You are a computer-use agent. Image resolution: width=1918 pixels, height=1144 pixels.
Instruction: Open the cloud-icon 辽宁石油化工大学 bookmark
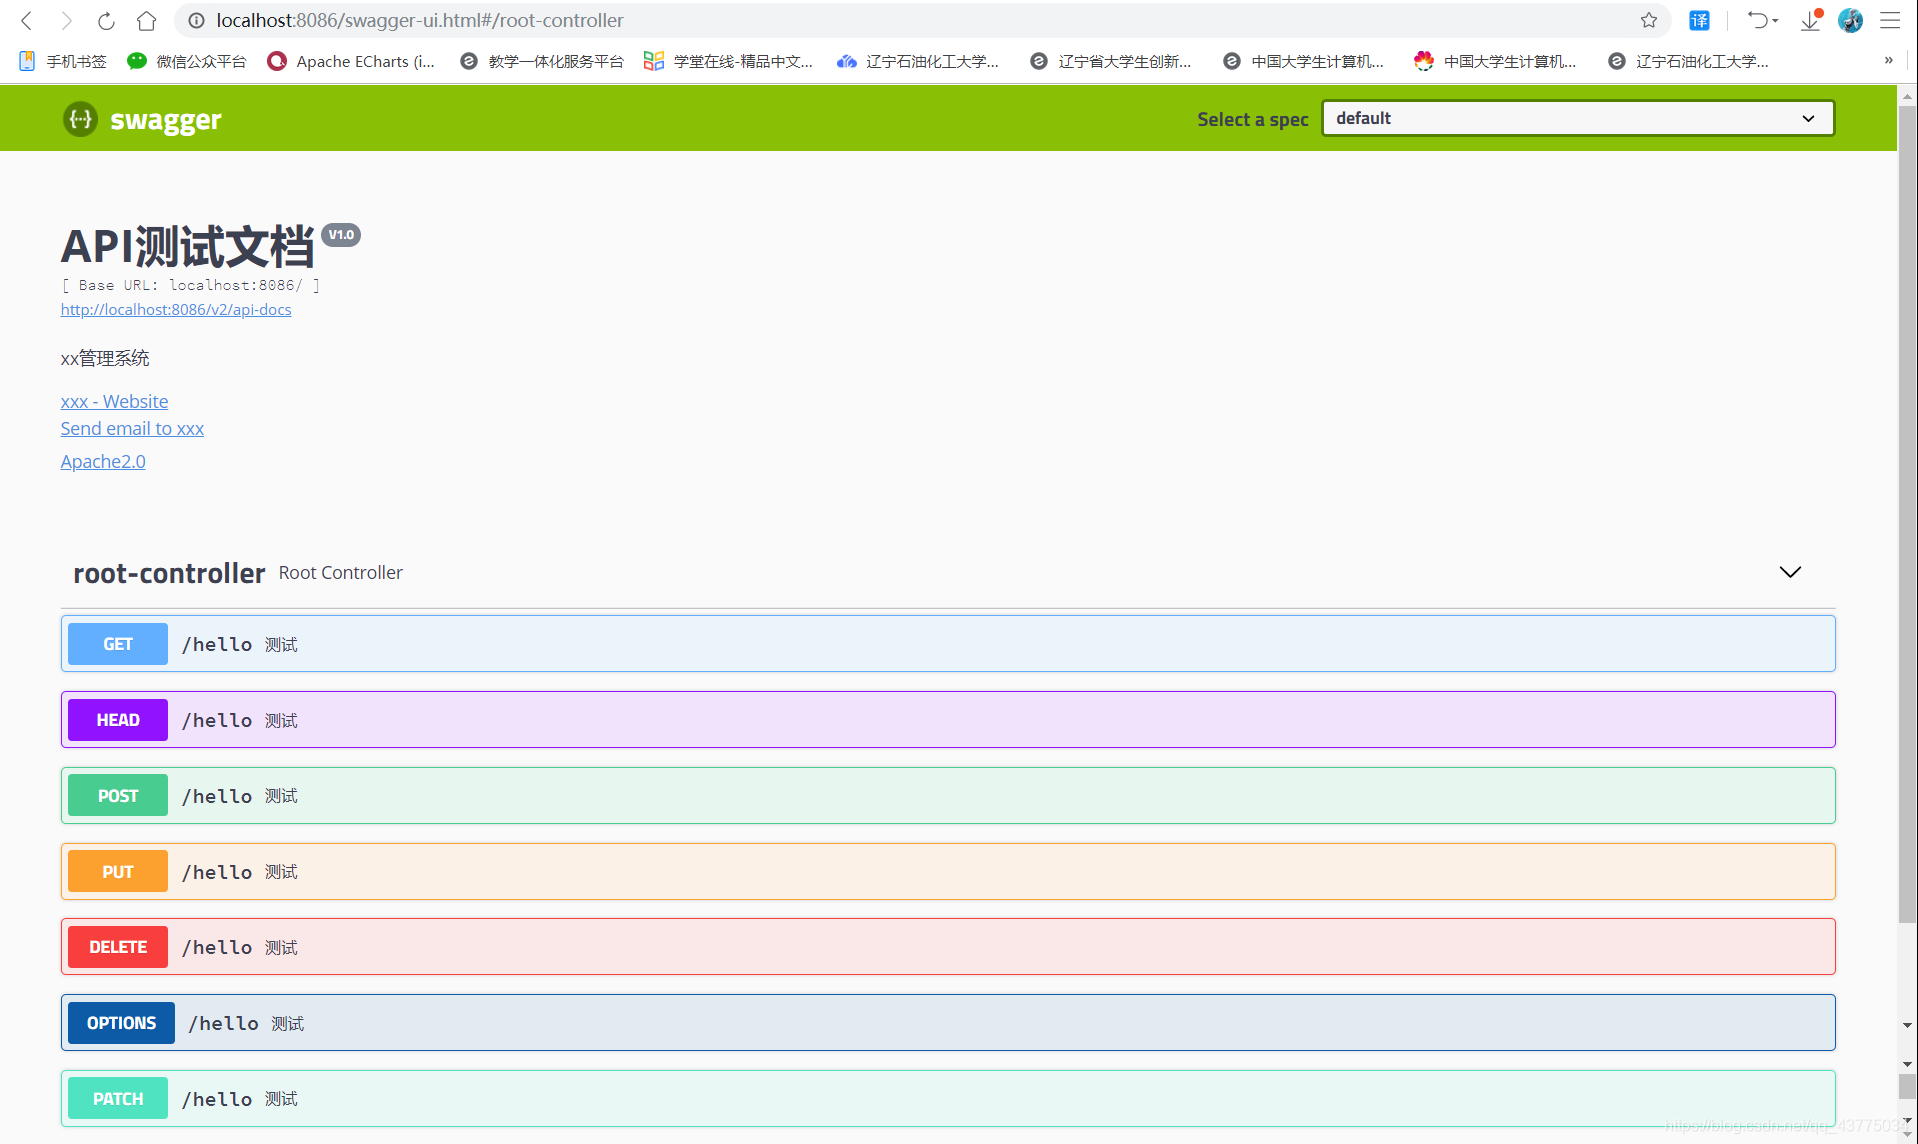pos(918,61)
